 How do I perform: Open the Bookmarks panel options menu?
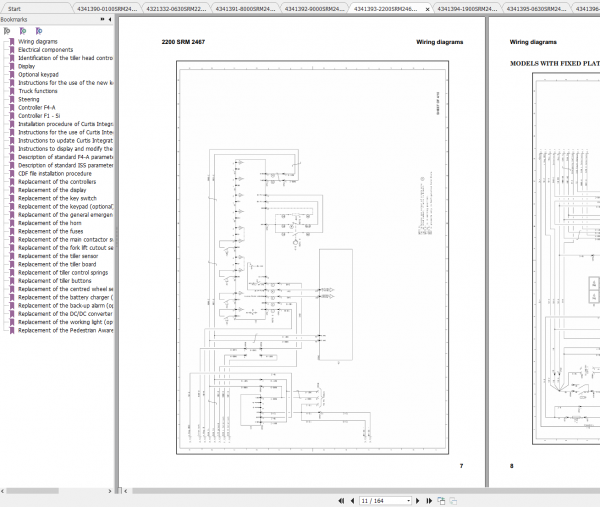point(103,19)
